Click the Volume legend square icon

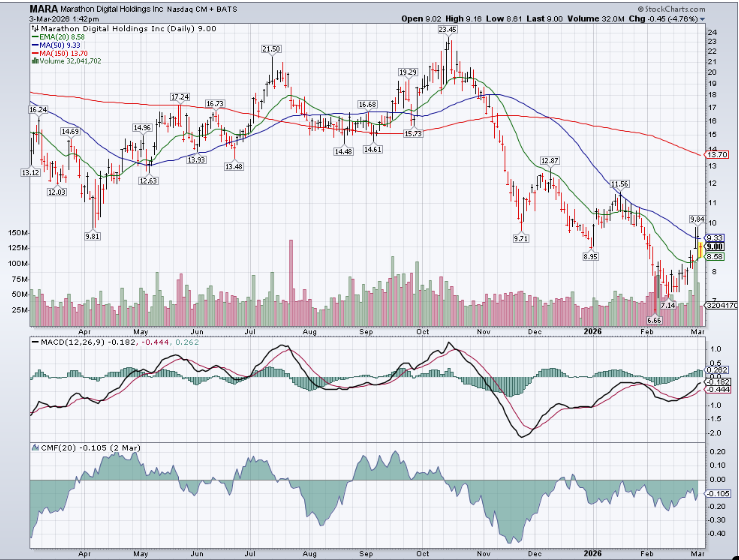pos(33,59)
